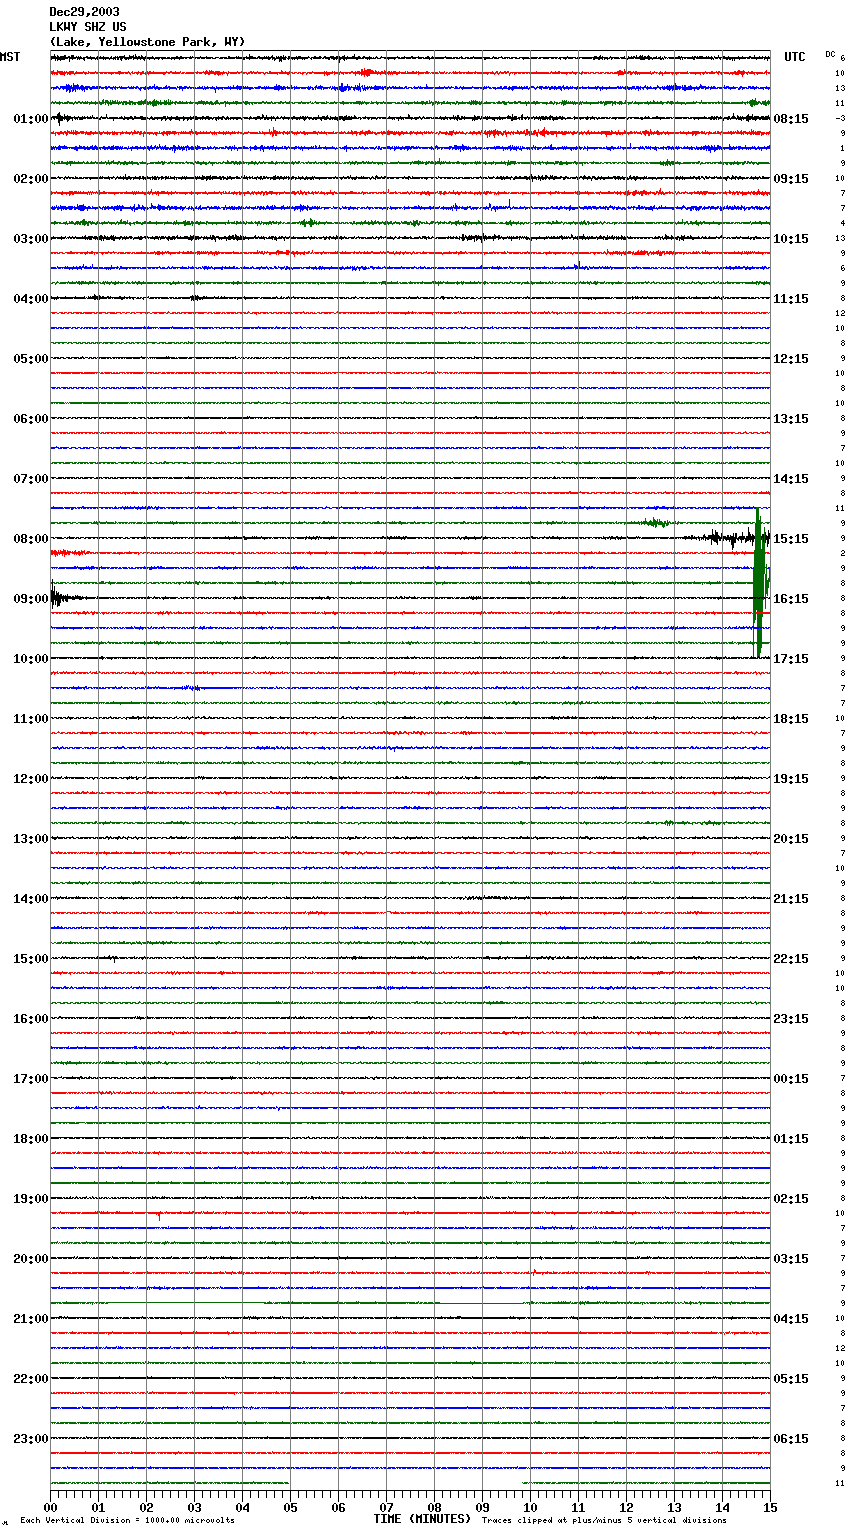
Task: Click the location label (Lake, Yellowstone Park, WY)
Action: [x=147, y=42]
